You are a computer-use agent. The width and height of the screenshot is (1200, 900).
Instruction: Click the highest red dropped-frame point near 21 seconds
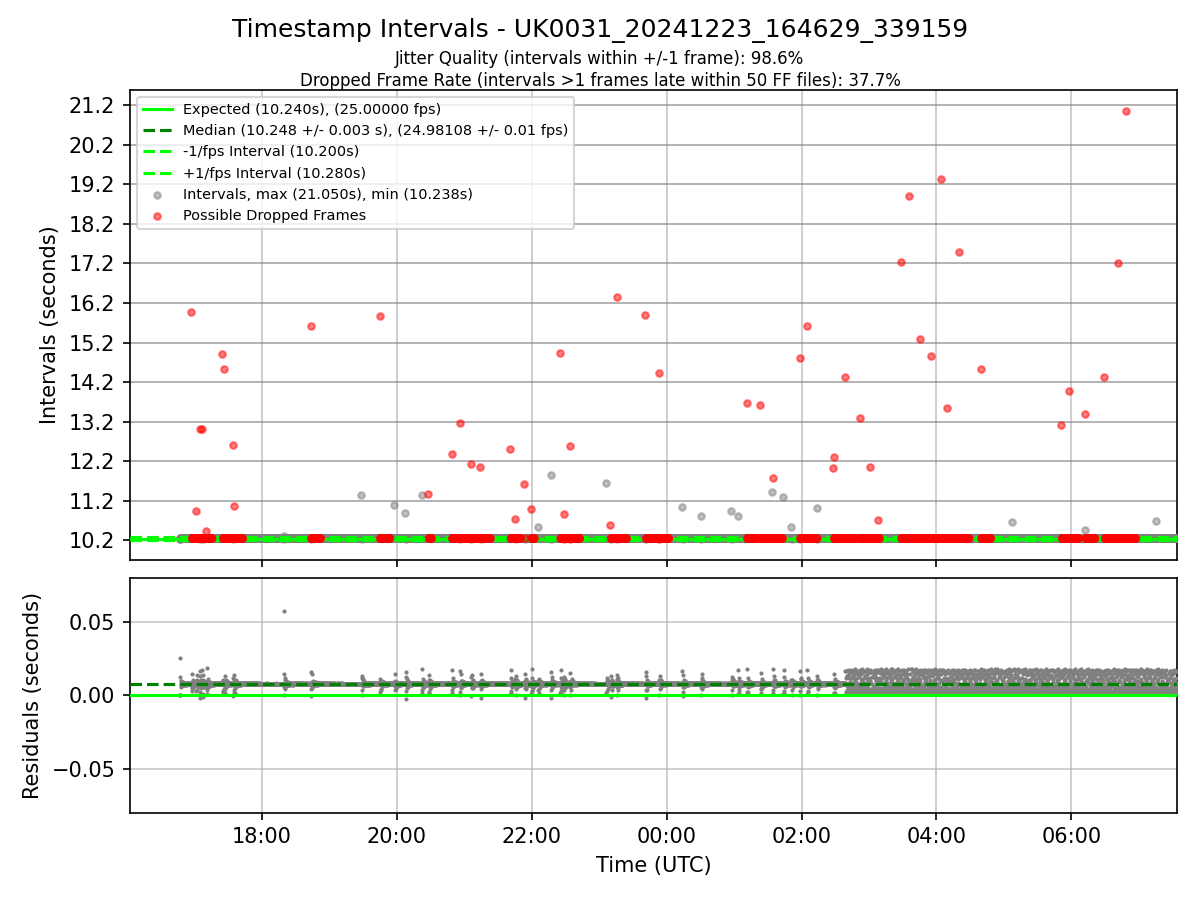1126,111
